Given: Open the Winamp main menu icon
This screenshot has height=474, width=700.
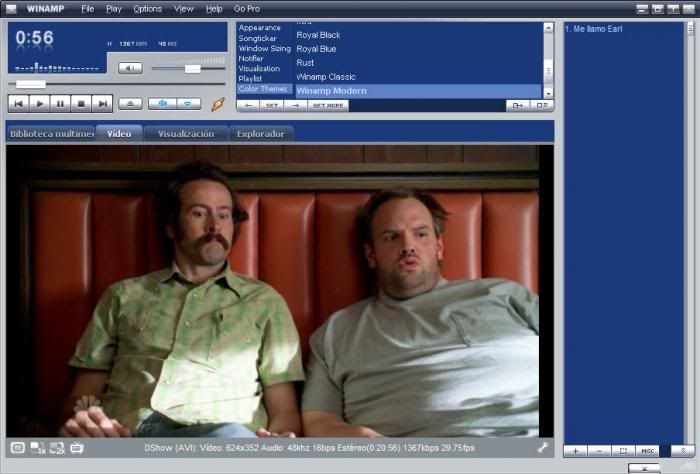Looking at the screenshot, I should tap(11, 8).
